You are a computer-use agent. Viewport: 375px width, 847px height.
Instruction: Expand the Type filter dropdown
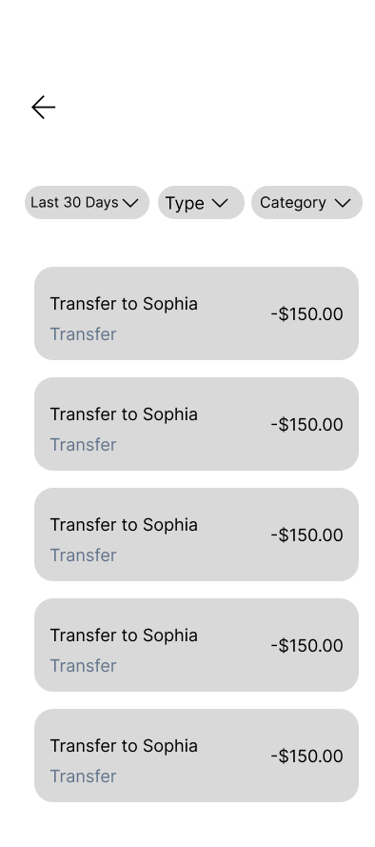click(x=201, y=203)
